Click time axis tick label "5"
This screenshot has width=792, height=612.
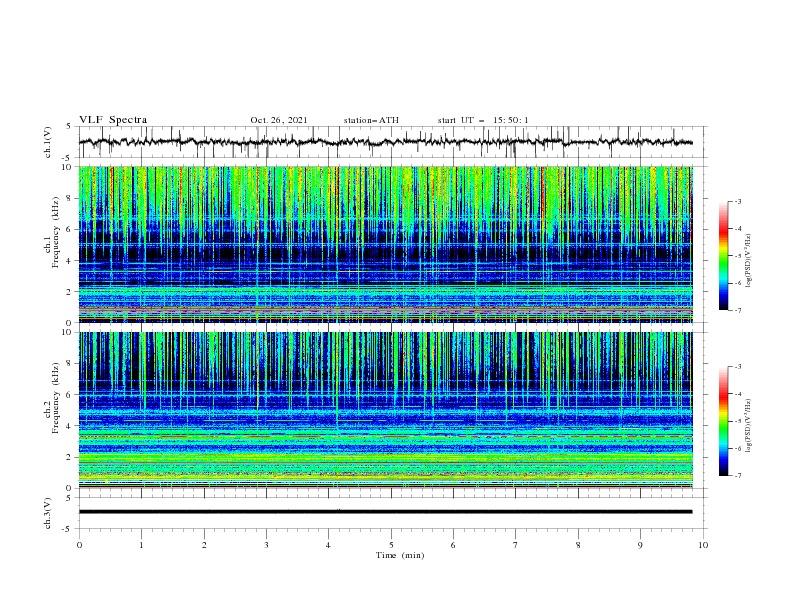(x=391, y=545)
